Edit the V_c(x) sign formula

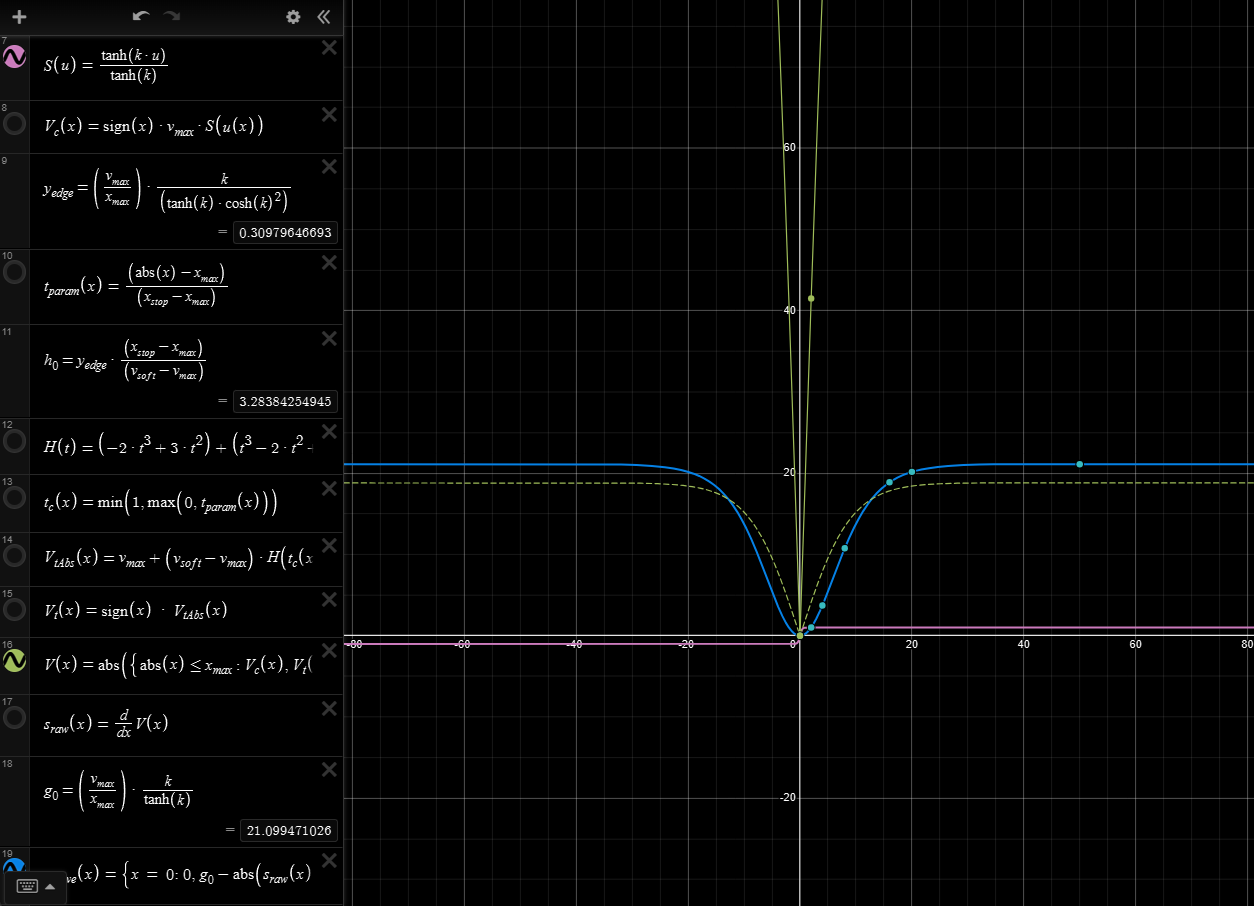[x=154, y=126]
